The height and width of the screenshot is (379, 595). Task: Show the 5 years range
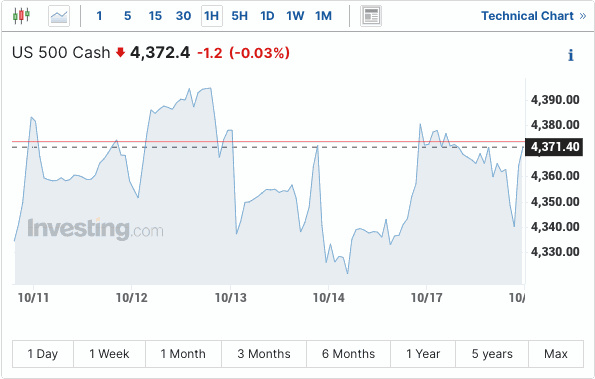point(492,354)
